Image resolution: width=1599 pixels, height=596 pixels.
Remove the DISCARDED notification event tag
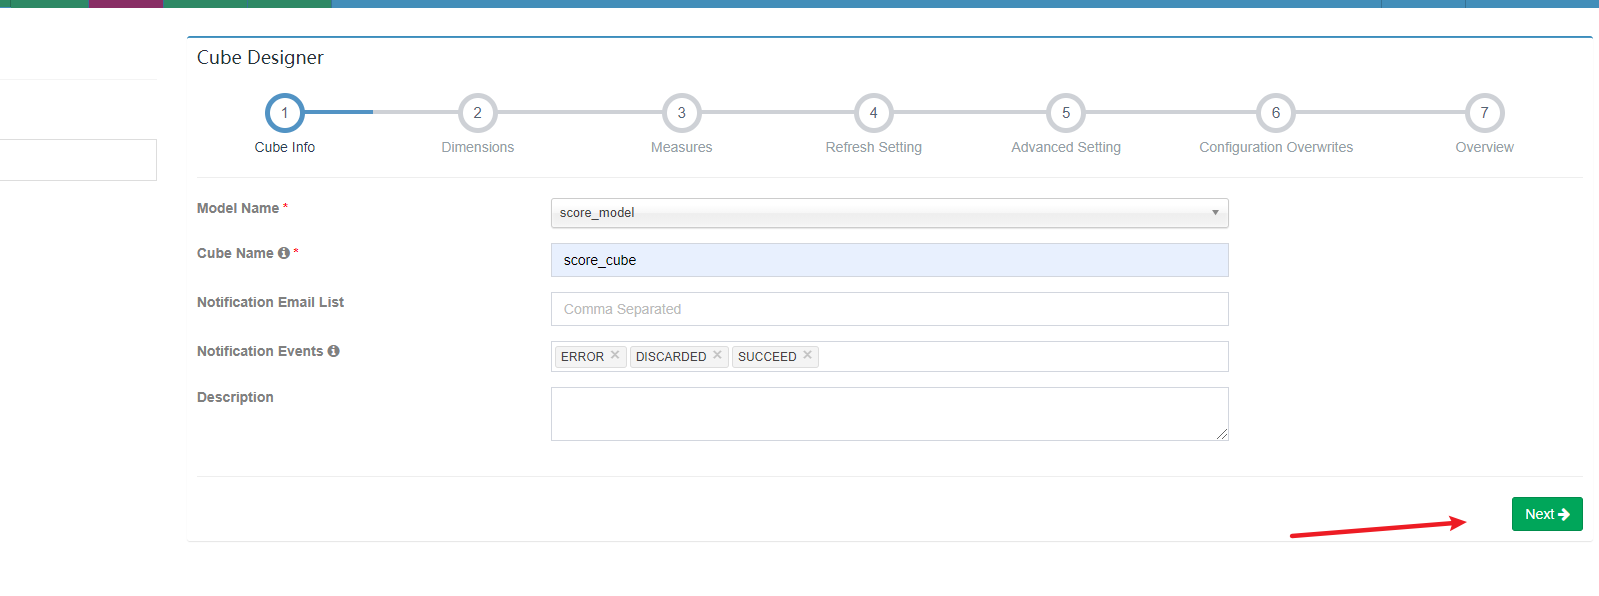tap(717, 355)
